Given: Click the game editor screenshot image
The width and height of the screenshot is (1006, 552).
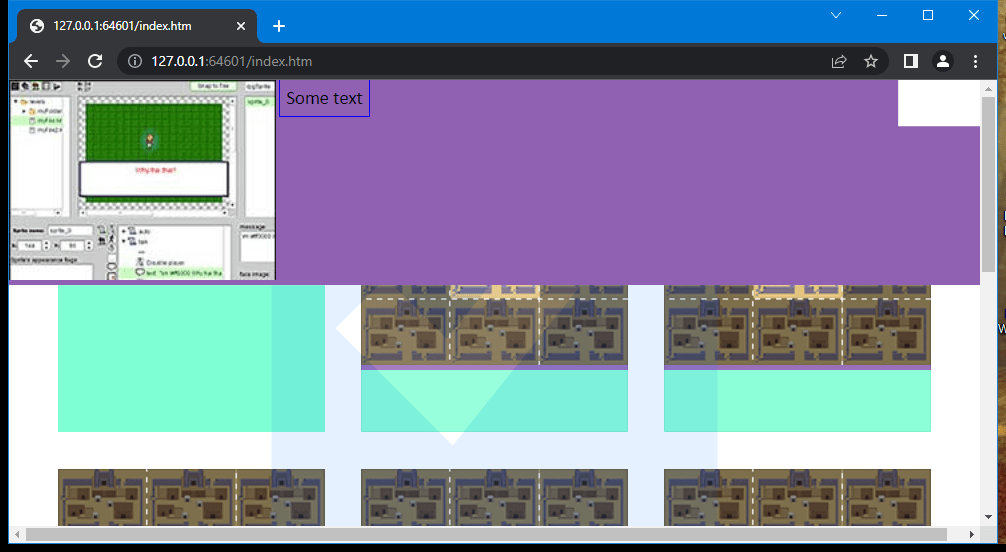Looking at the screenshot, I should pyautogui.click(x=142, y=180).
